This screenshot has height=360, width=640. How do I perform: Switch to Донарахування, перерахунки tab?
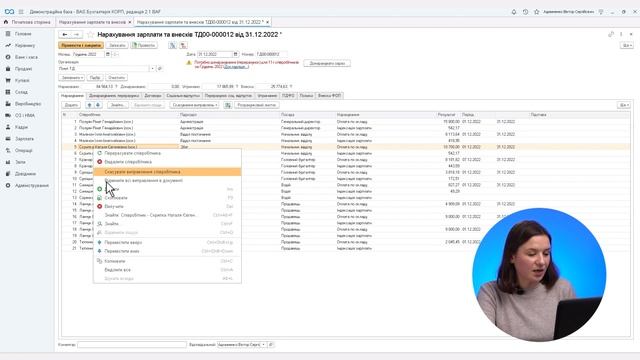tap(114, 96)
